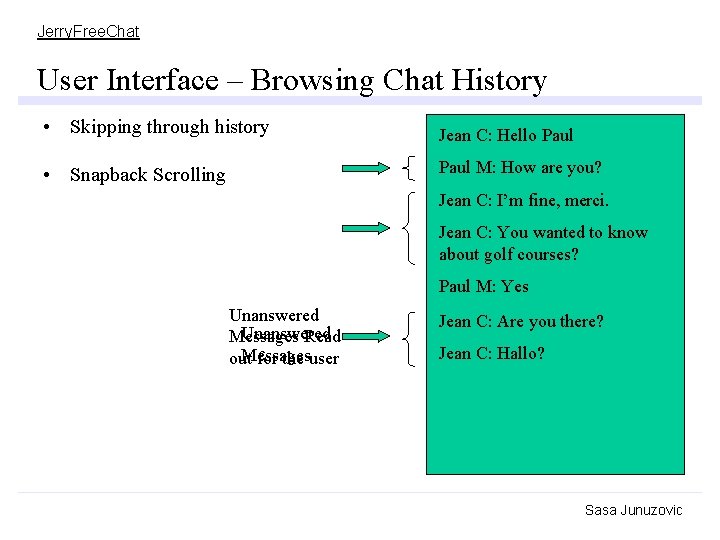
Task: Click the 'Unanswered Messages Read out' label
Action: pyautogui.click(x=285, y=337)
